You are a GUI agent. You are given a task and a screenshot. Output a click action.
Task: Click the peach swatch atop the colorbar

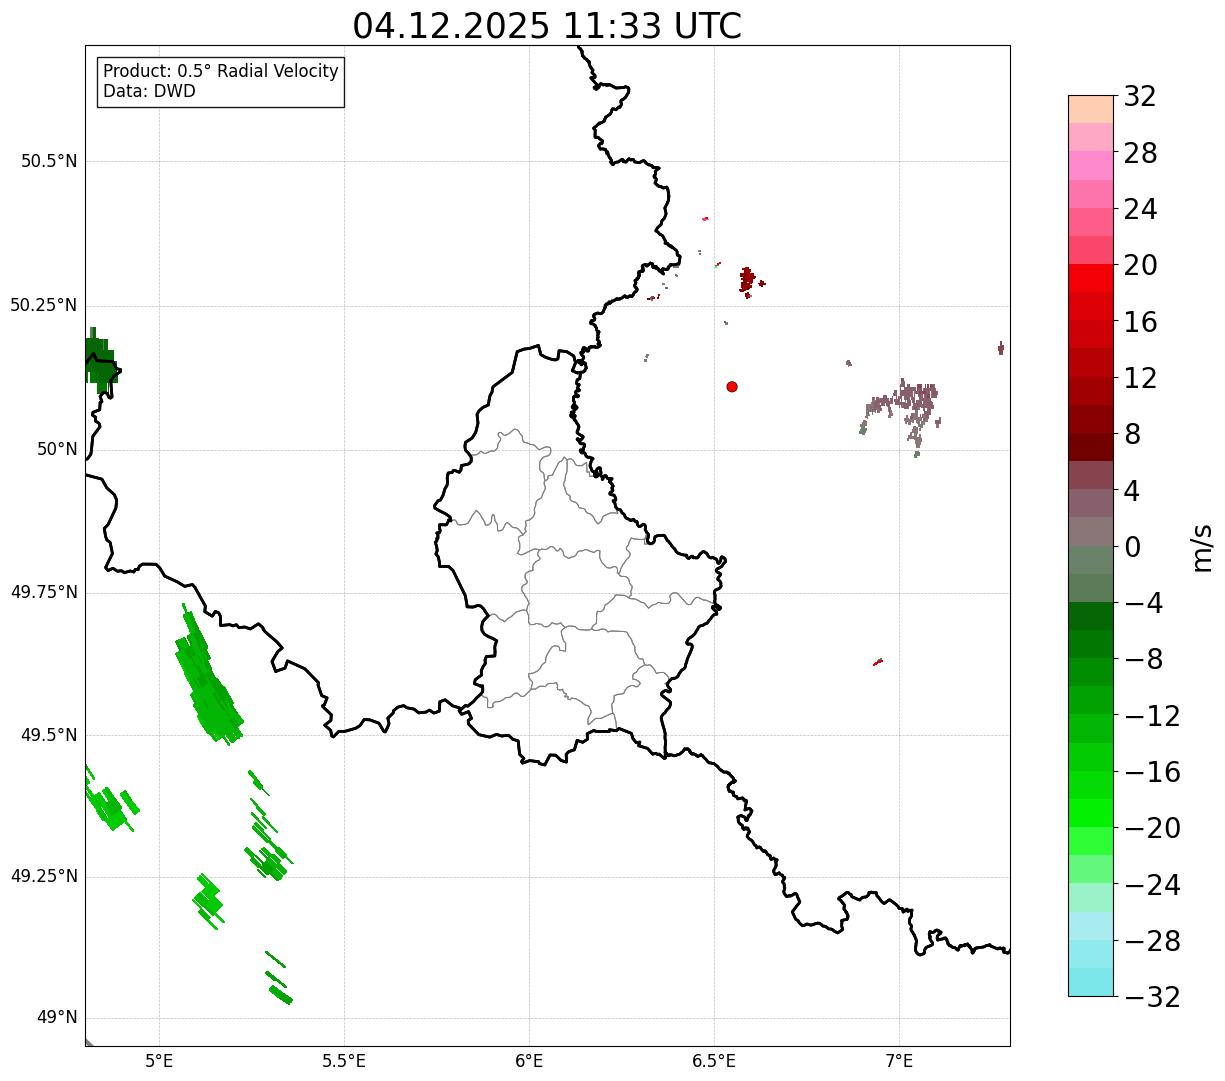coord(1091,109)
